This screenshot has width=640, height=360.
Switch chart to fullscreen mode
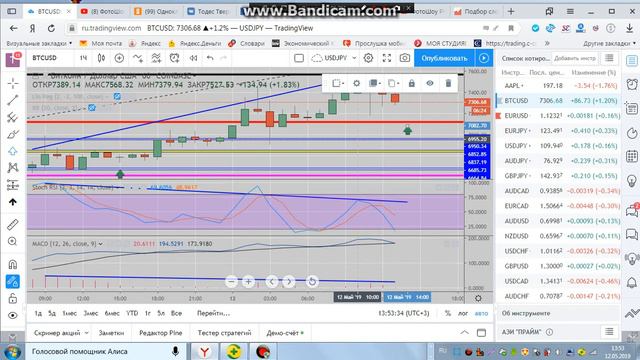tap(387, 58)
